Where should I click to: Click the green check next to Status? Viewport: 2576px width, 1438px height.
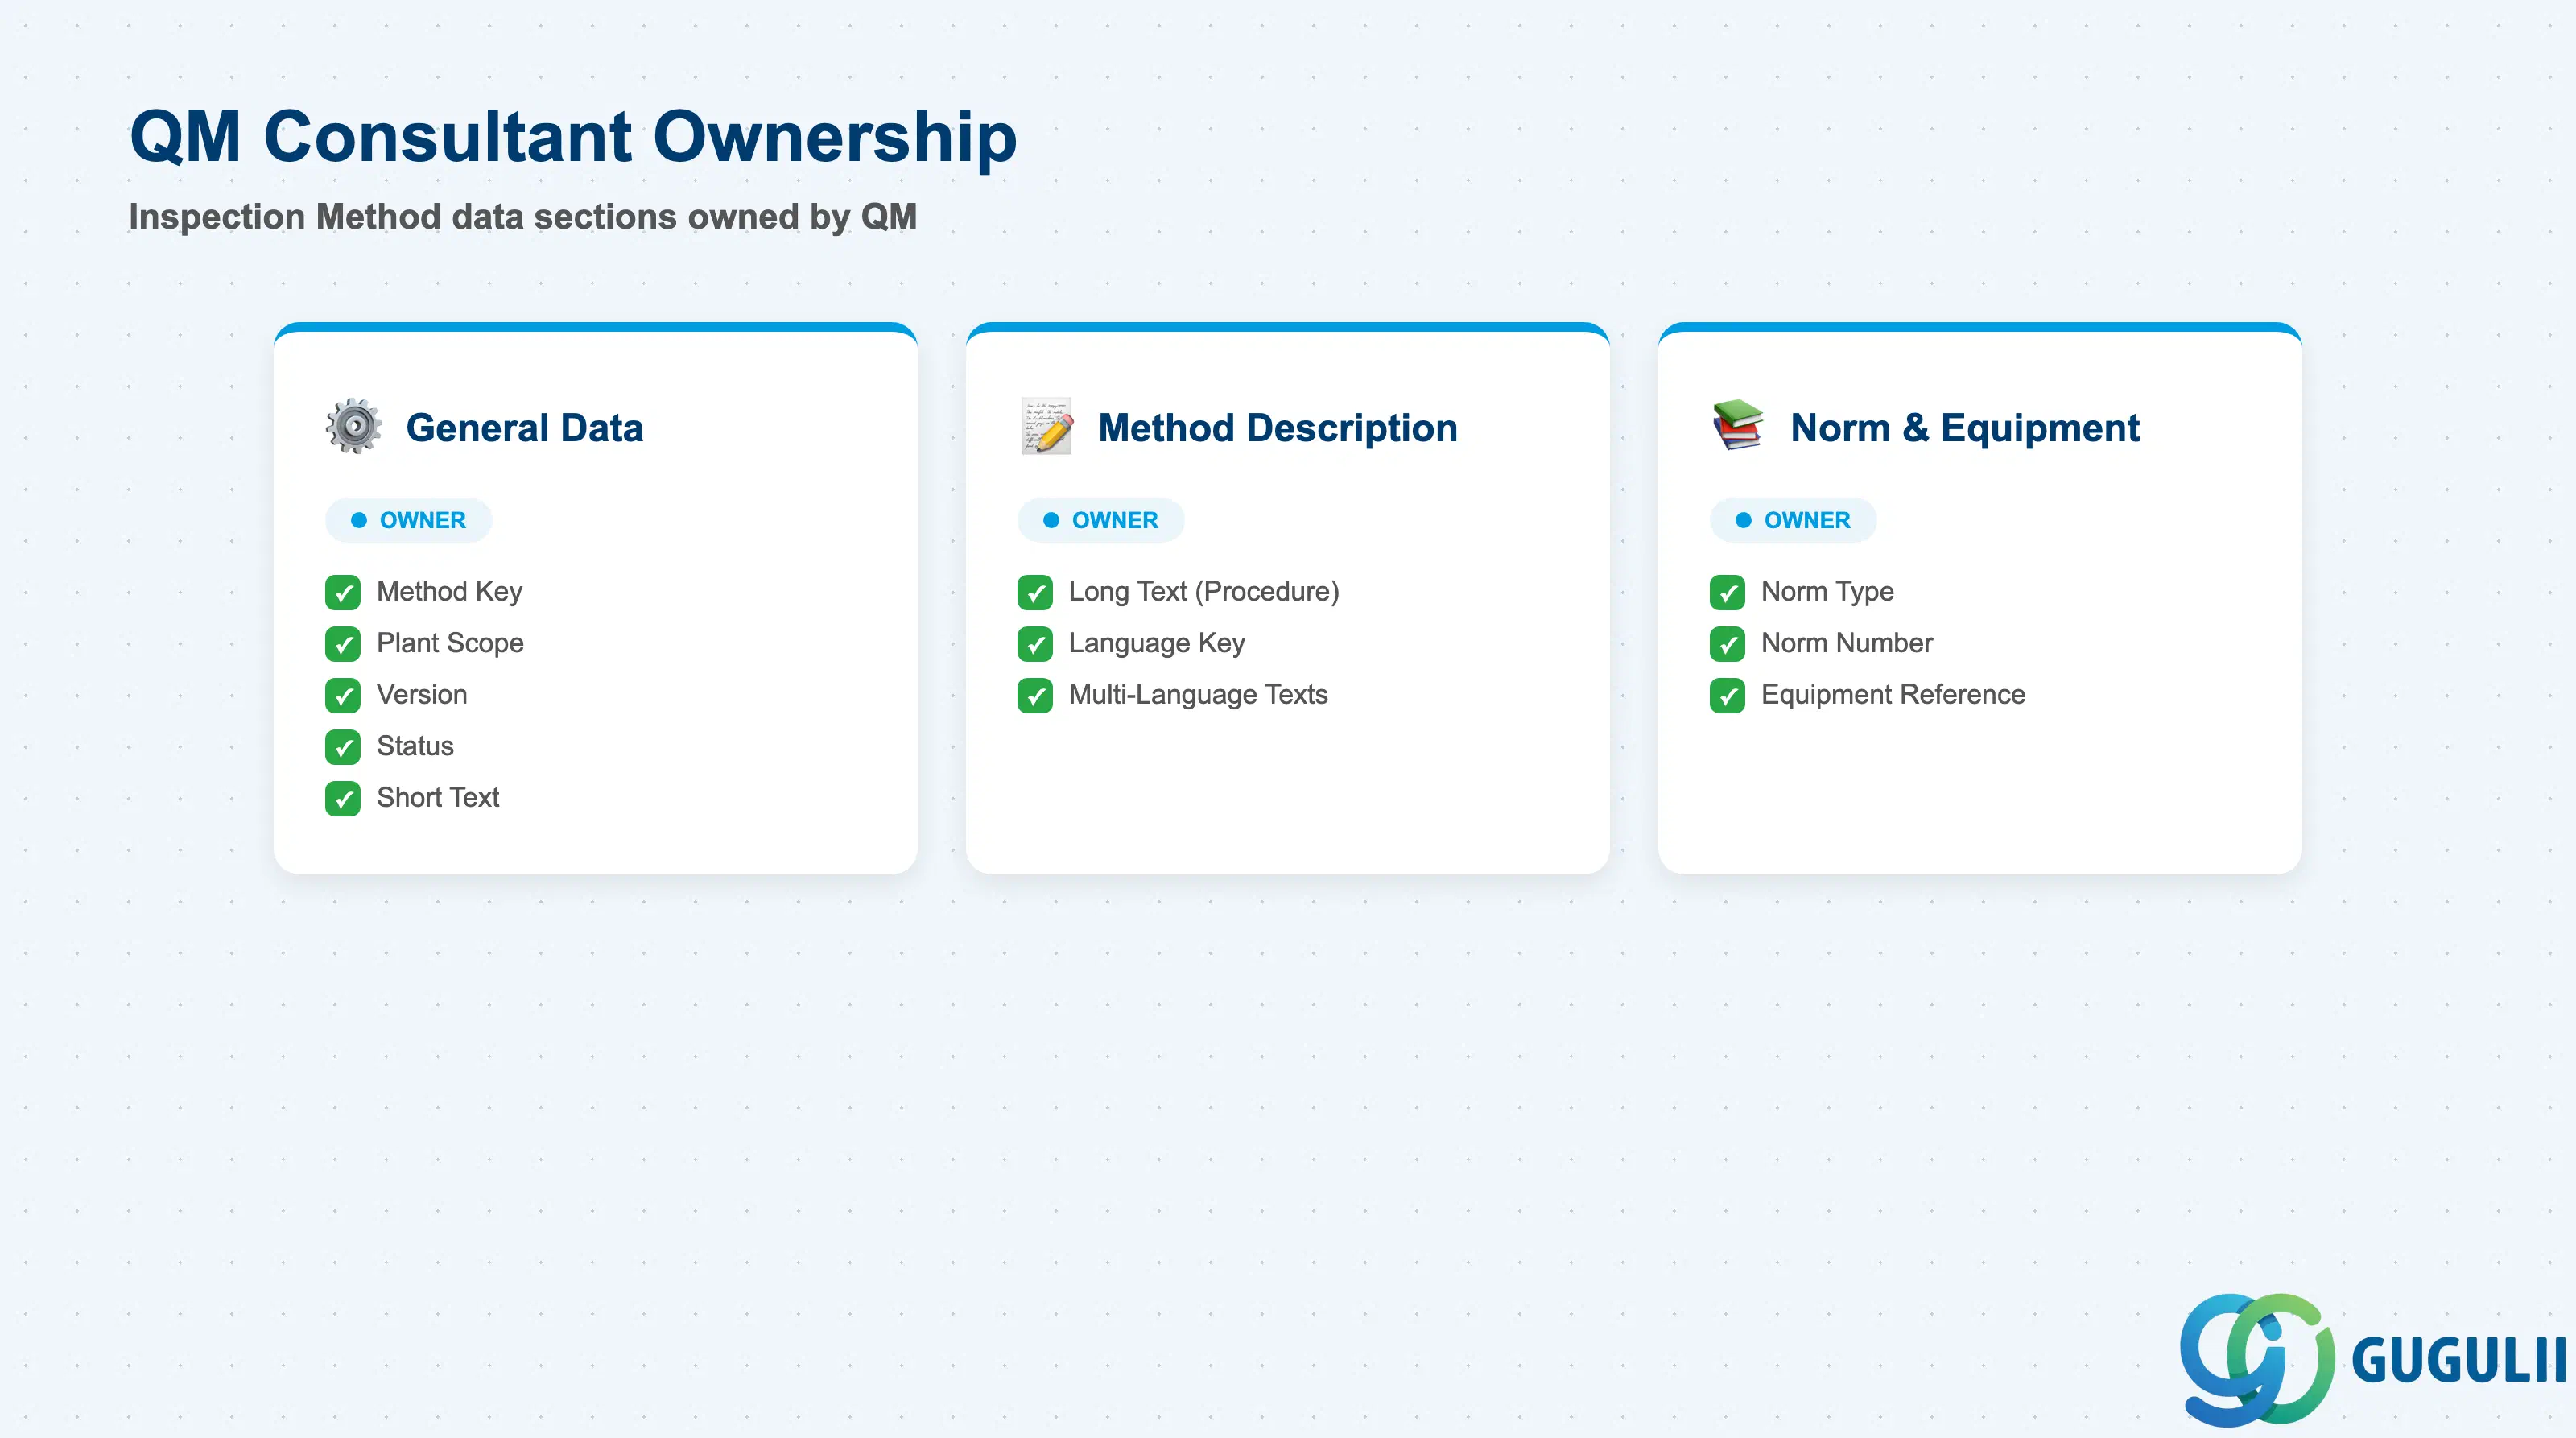(x=343, y=747)
